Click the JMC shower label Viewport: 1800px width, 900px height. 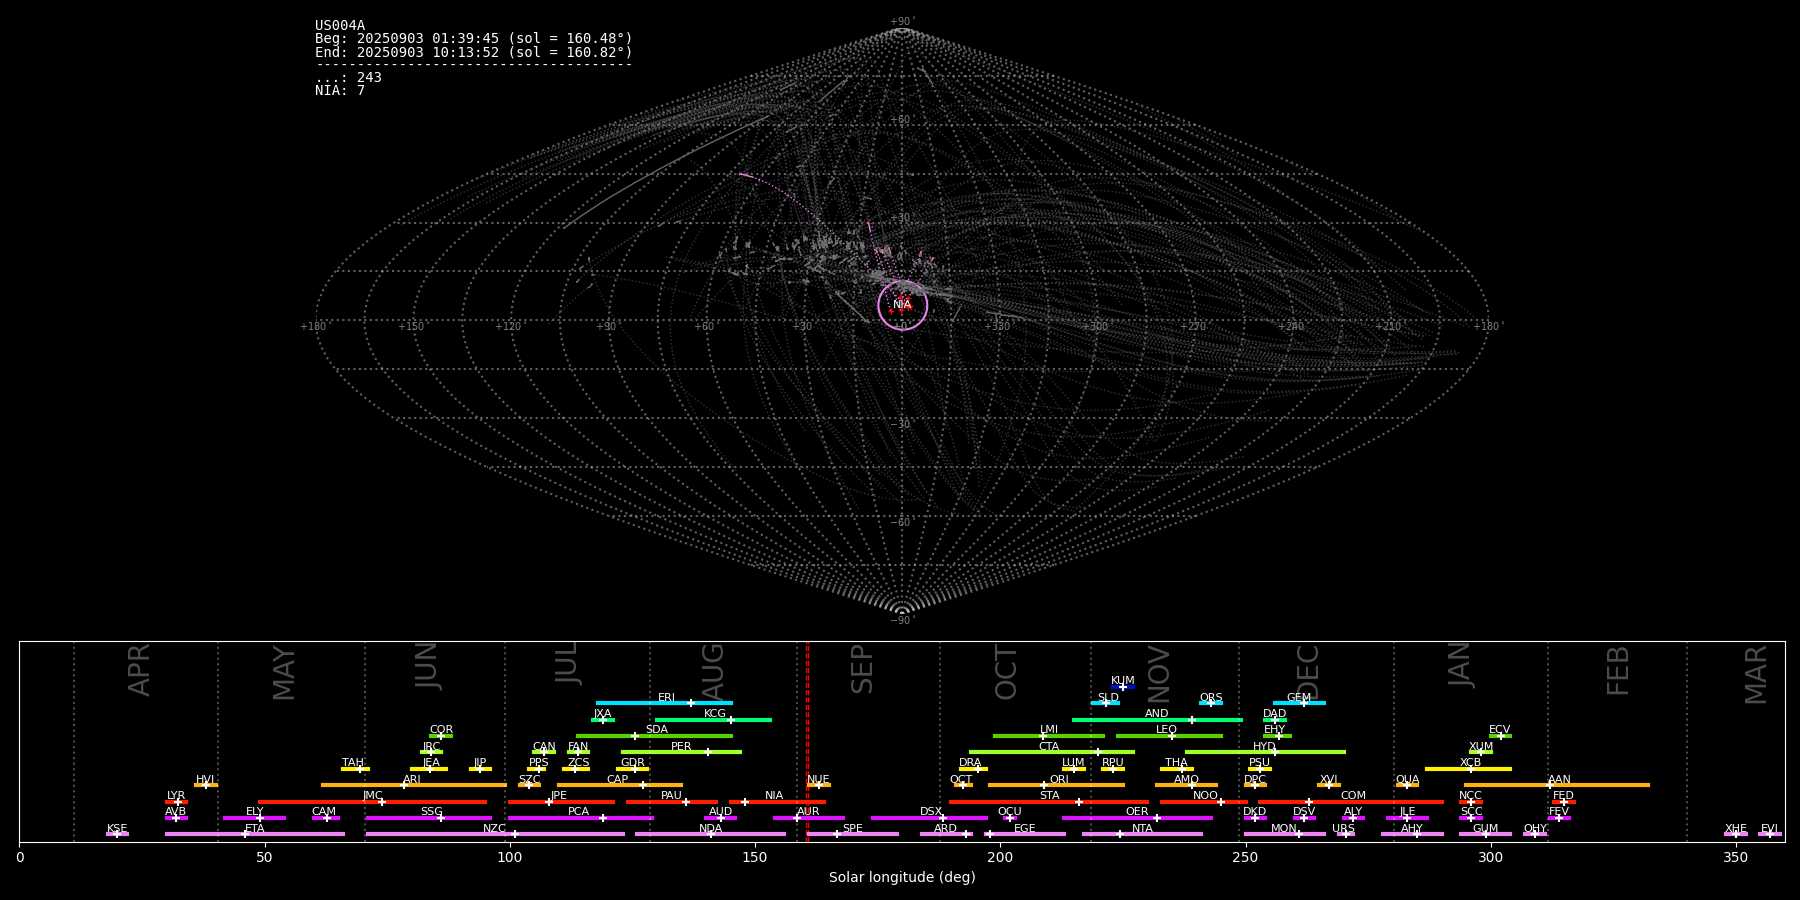[373, 796]
